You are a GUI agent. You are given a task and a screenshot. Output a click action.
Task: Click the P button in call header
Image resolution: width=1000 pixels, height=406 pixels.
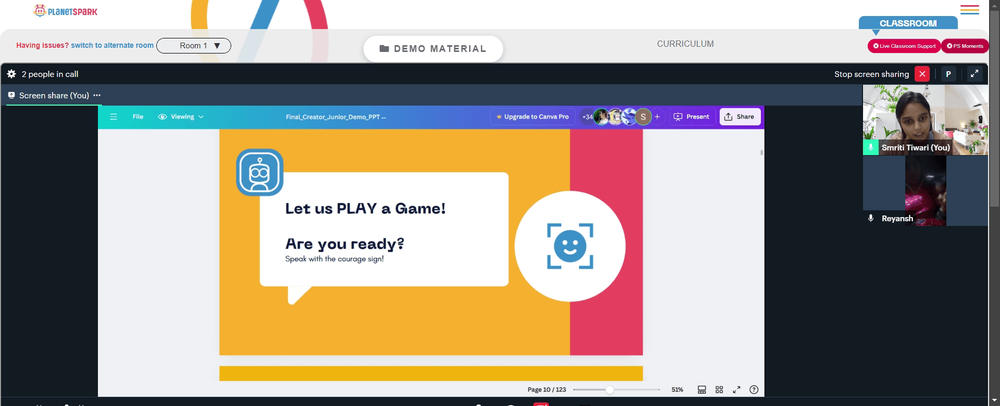pyautogui.click(x=948, y=74)
